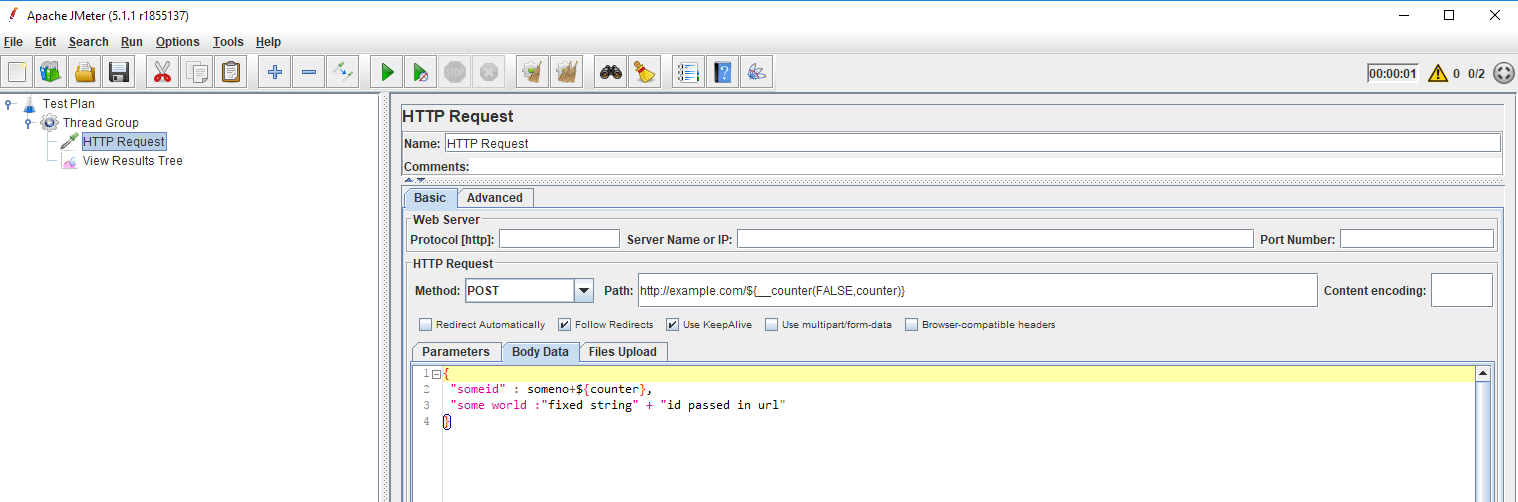Screen dimensions: 1518x502
Task: Switch to the Advanced tab
Action: pos(494,198)
